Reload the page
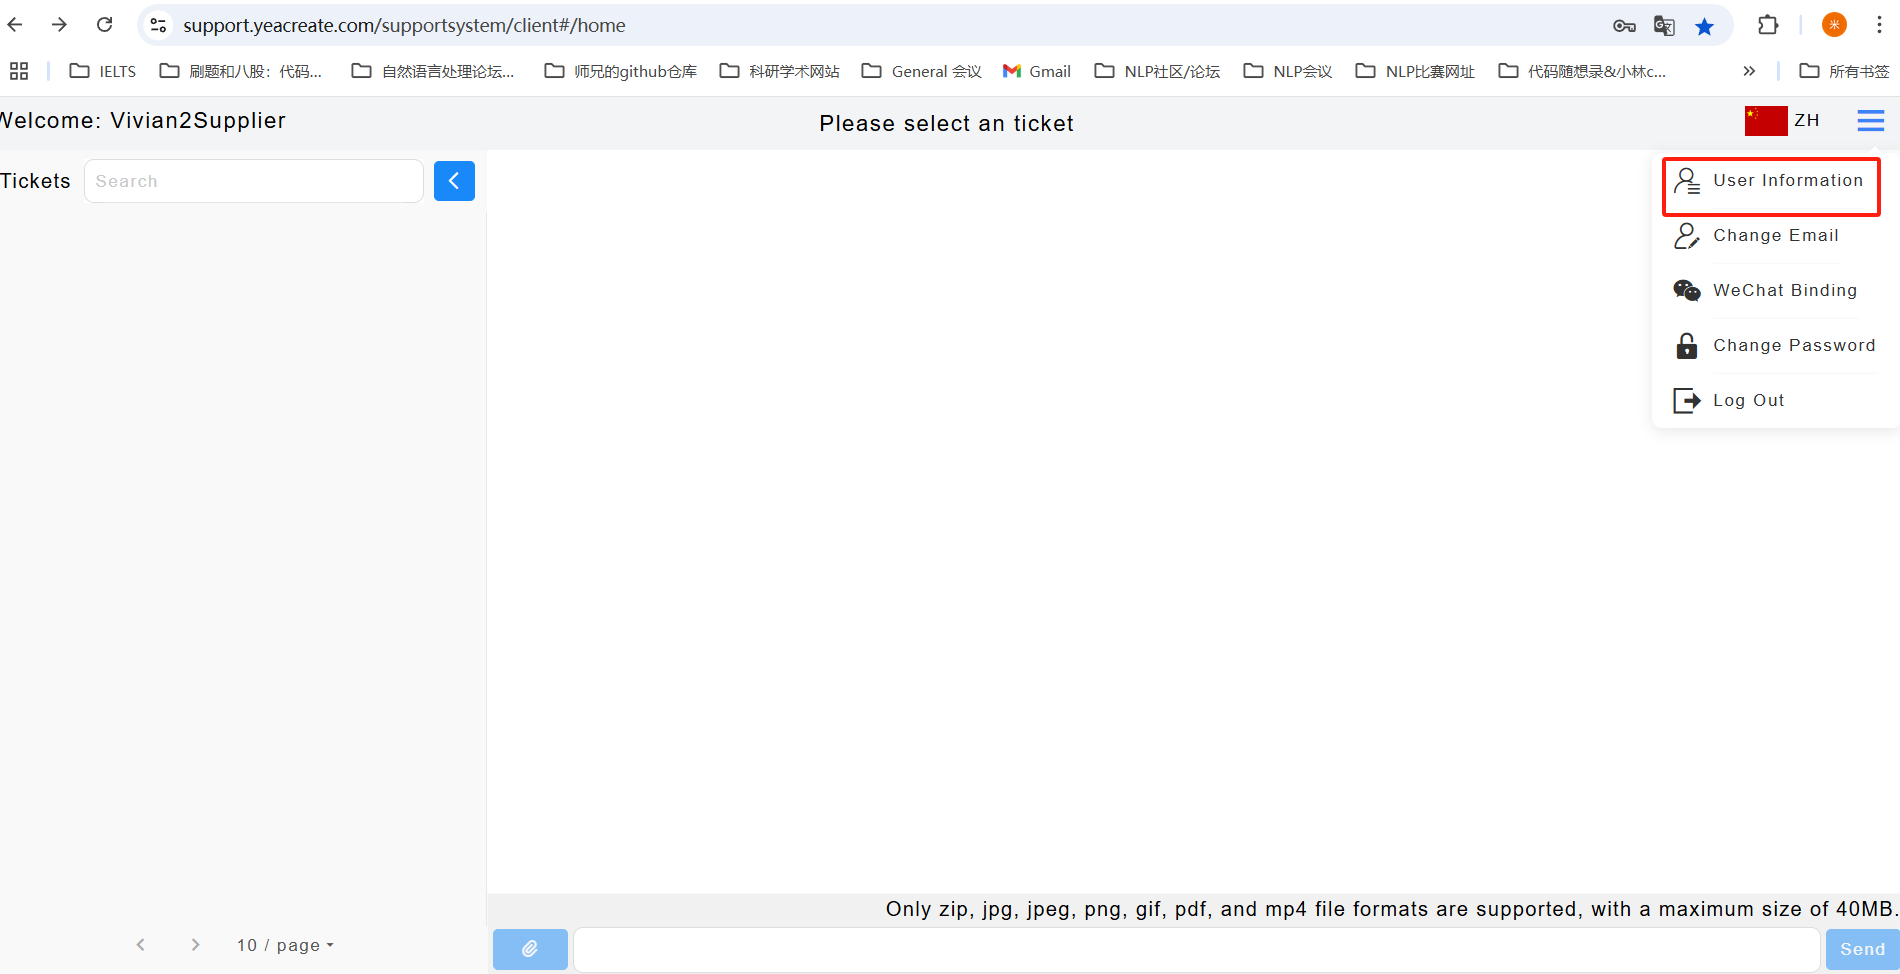Screen dimensions: 1900x974 [104, 25]
